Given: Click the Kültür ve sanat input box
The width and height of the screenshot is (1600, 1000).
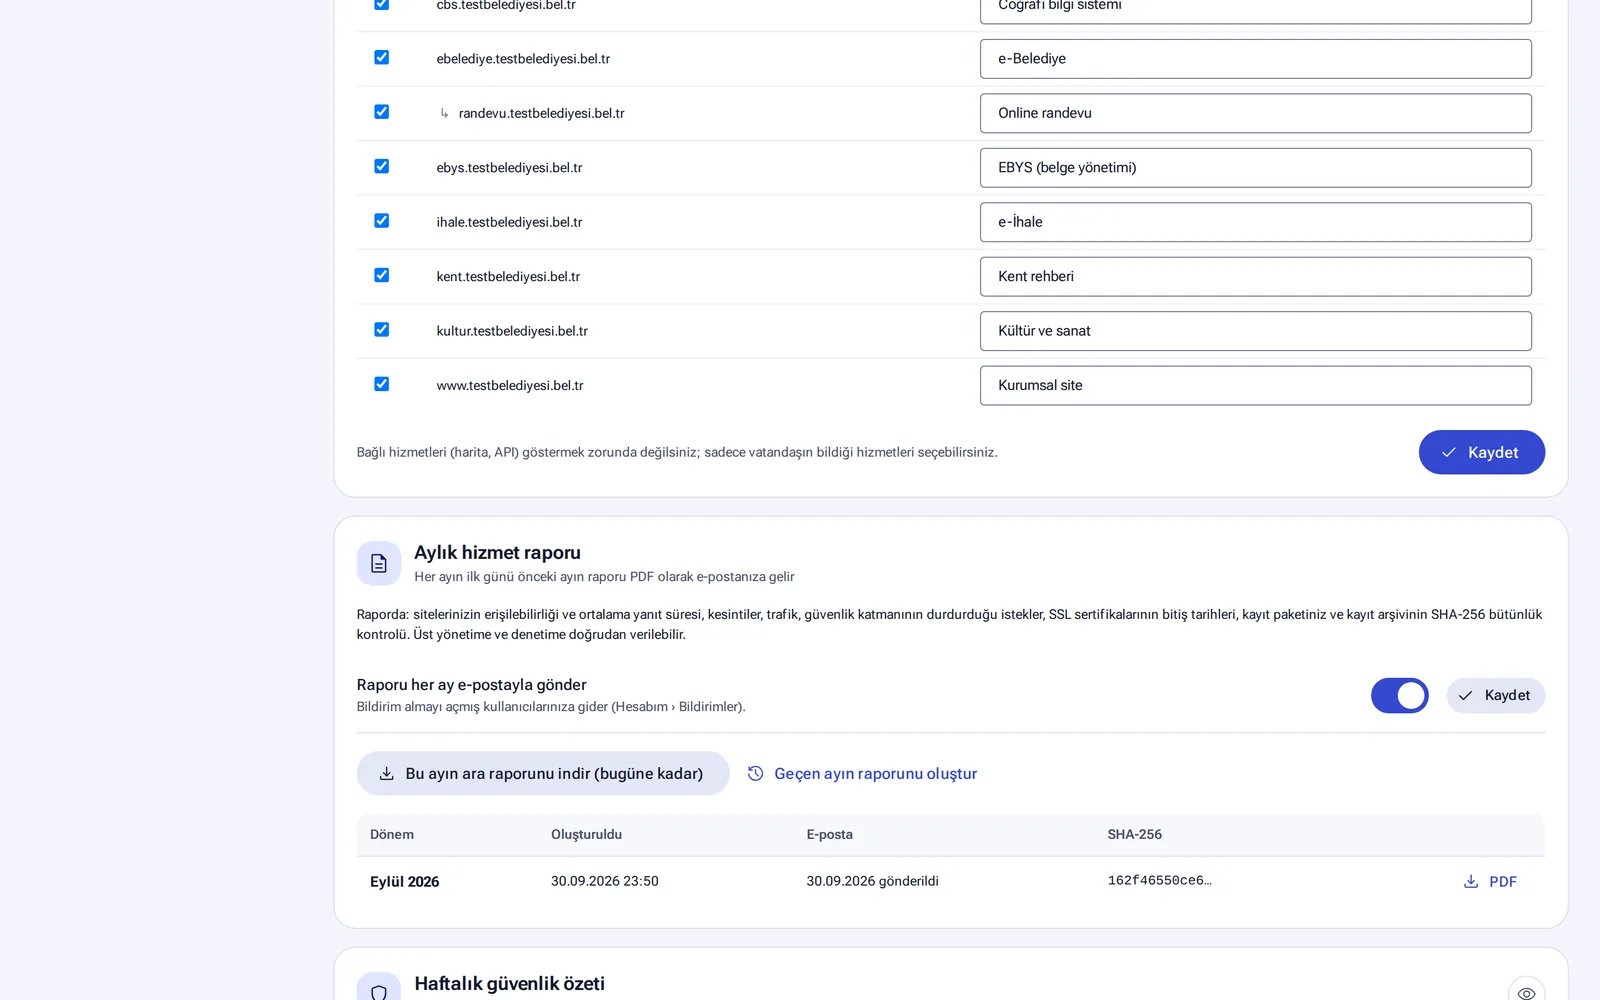Looking at the screenshot, I should (x=1255, y=331).
